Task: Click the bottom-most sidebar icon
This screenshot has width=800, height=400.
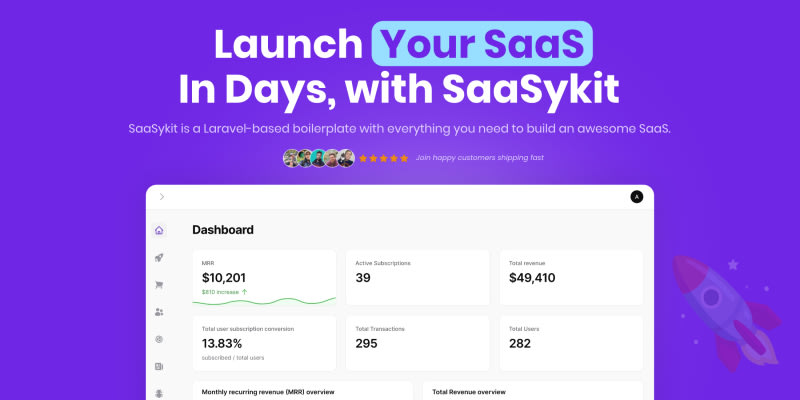Action: [159, 393]
